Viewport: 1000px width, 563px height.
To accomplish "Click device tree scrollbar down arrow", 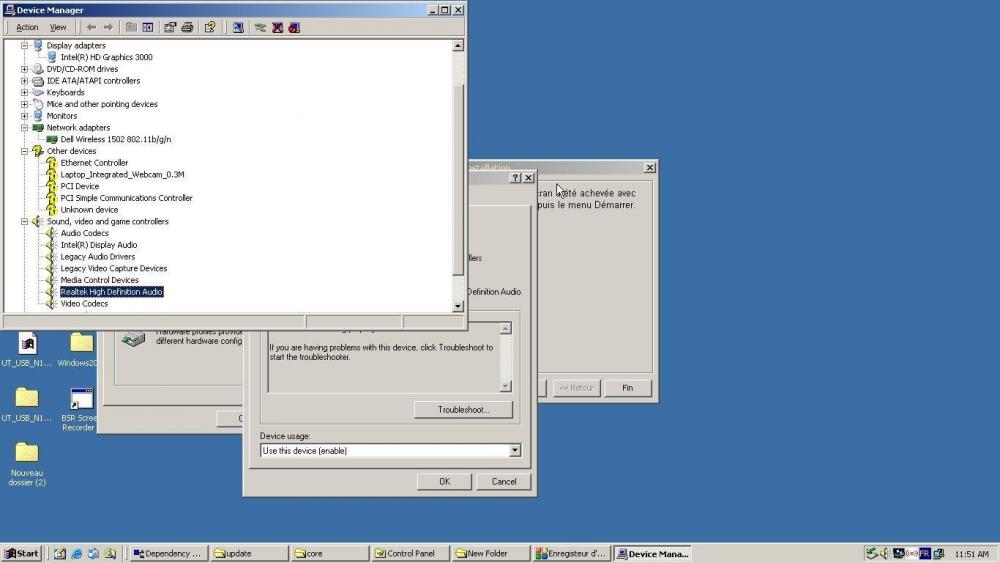I will (458, 306).
